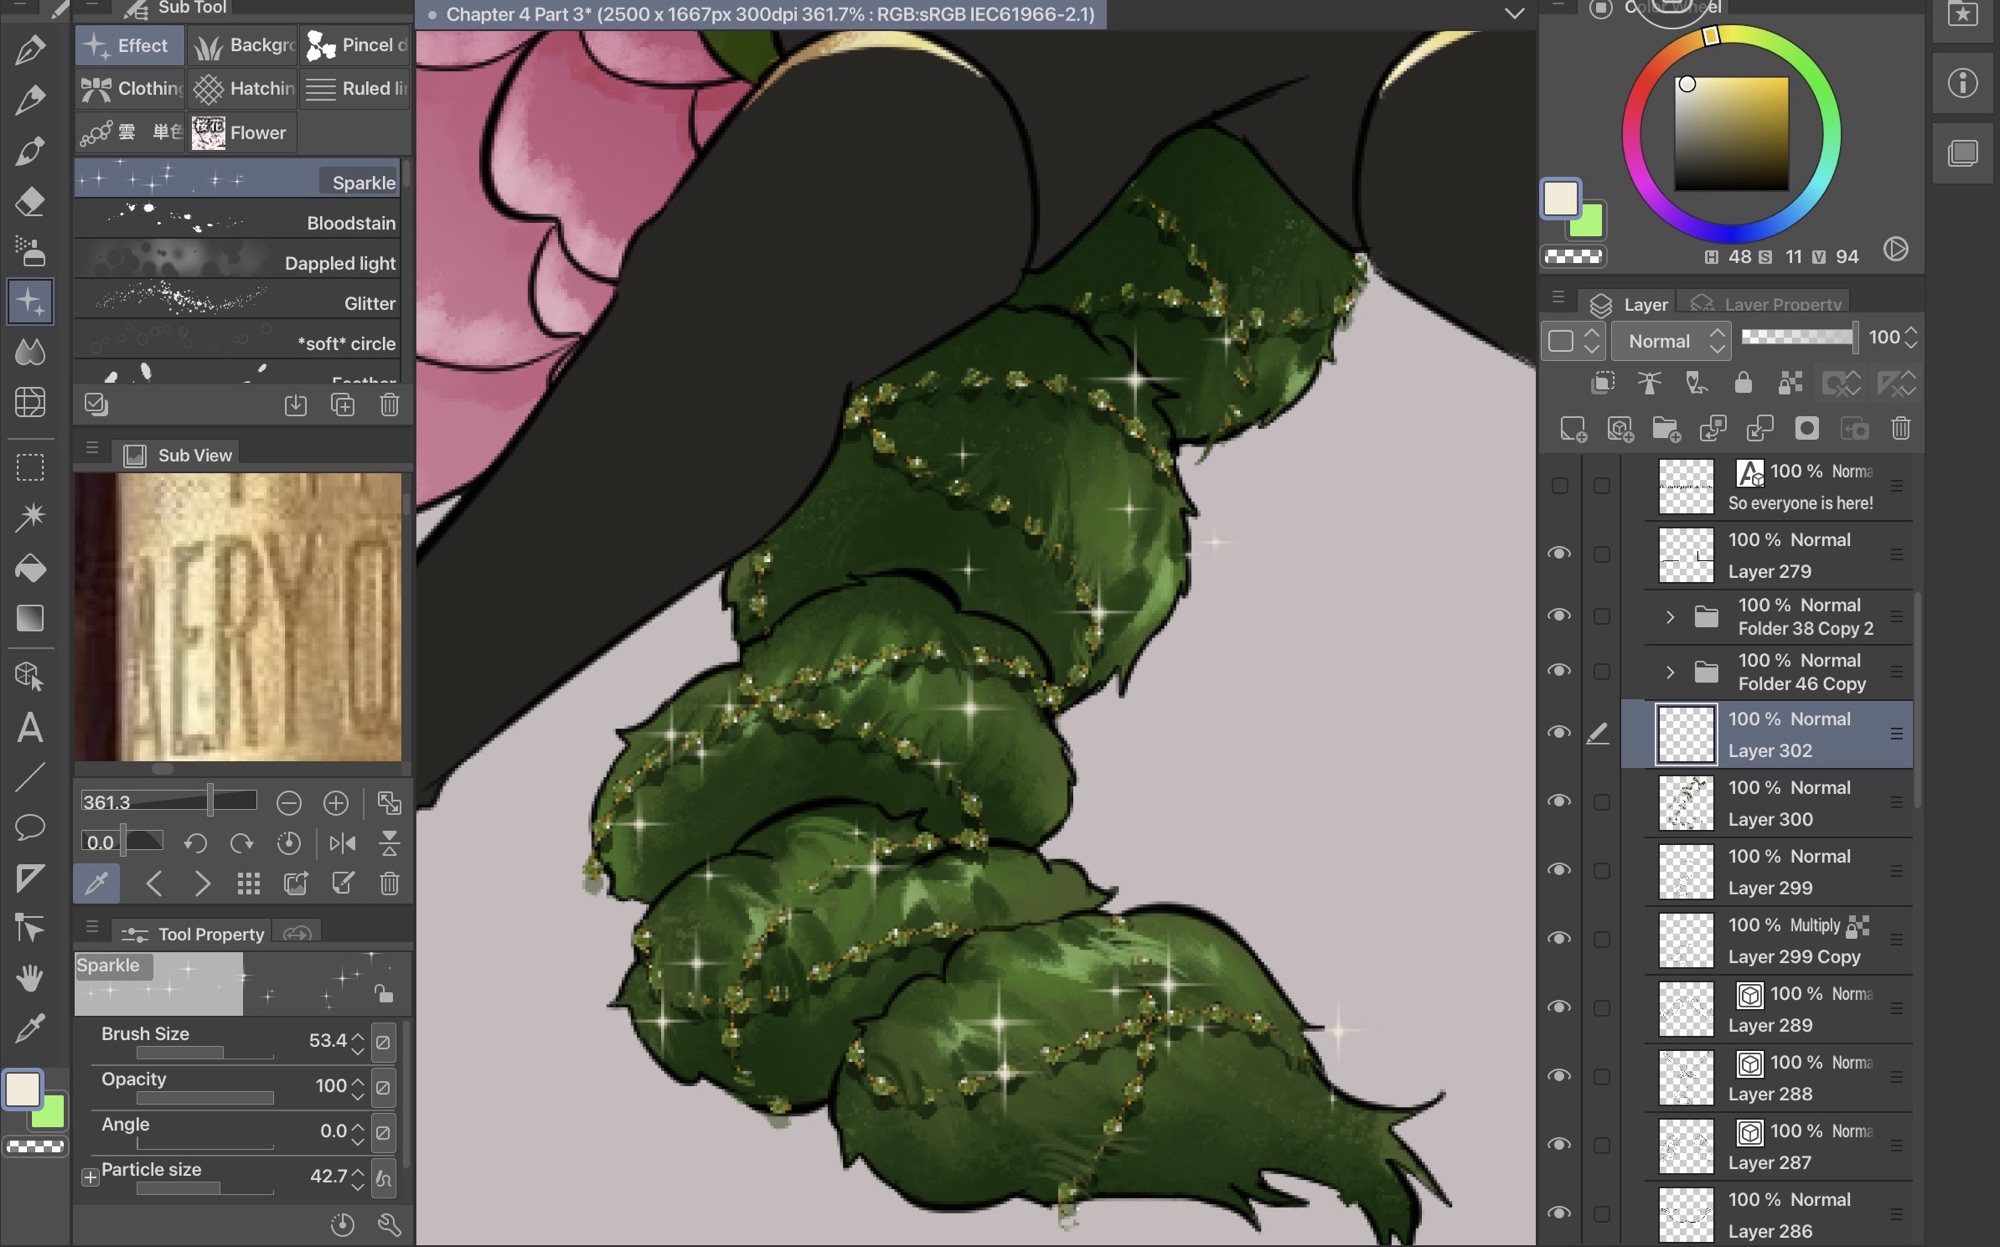Click the delete layer trash icon
Screen dimensions: 2000x1247
(1901, 429)
